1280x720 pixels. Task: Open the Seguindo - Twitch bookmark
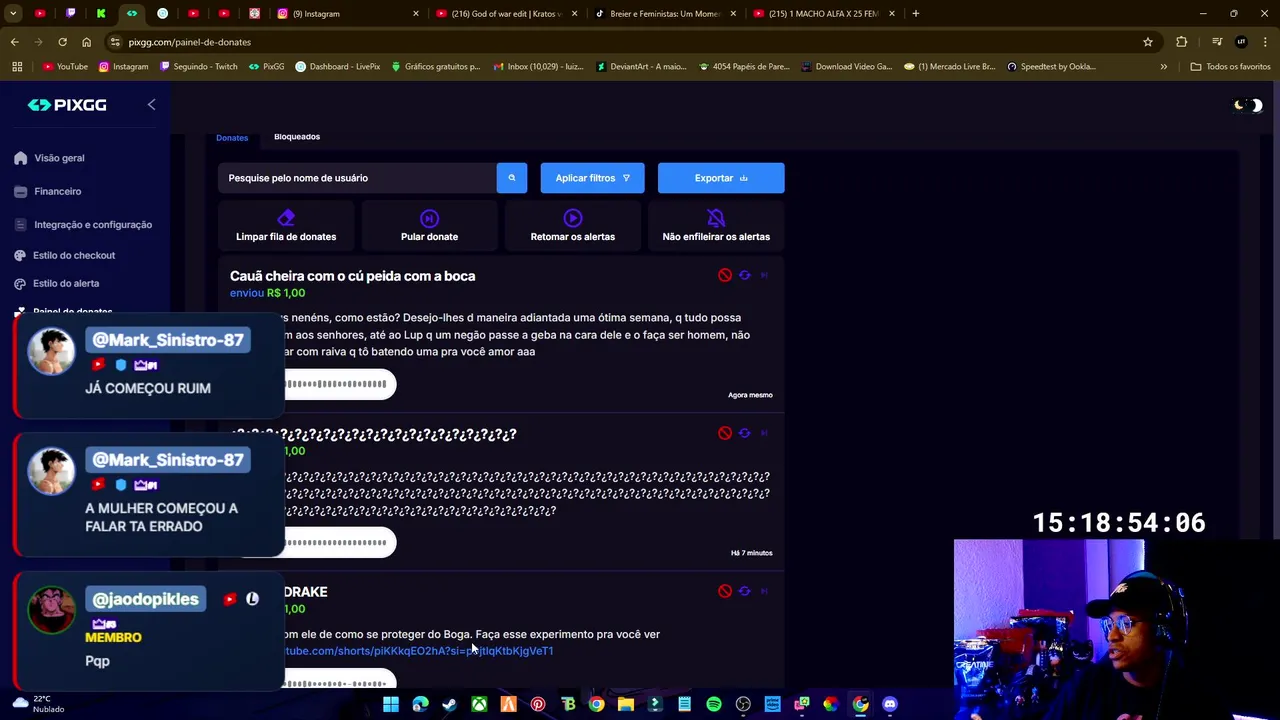[x=200, y=67]
